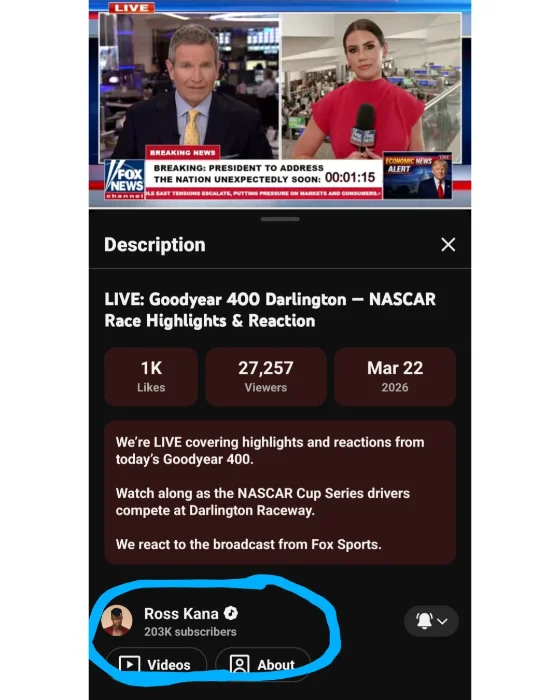
Task: Close the Description panel with X
Action: (x=448, y=245)
